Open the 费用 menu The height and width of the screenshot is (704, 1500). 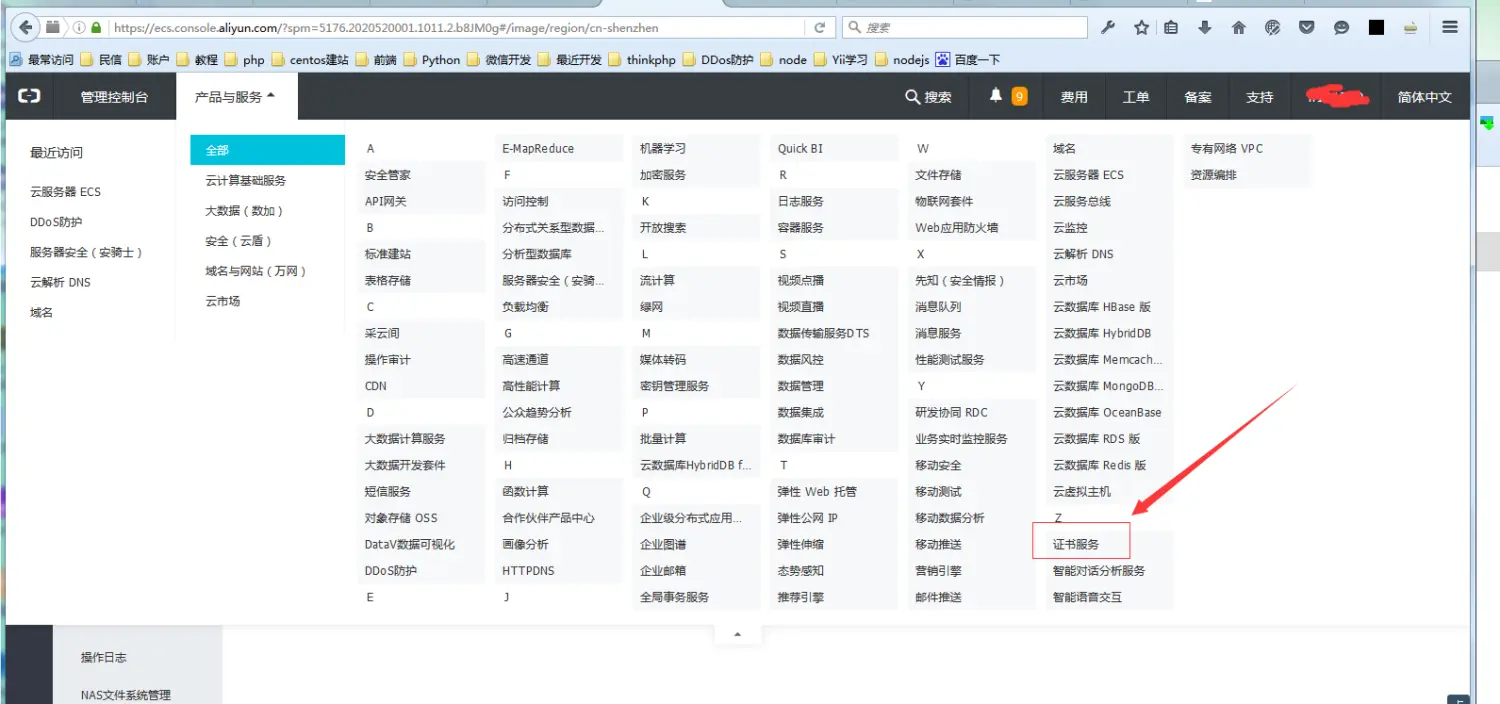[x=1074, y=97]
